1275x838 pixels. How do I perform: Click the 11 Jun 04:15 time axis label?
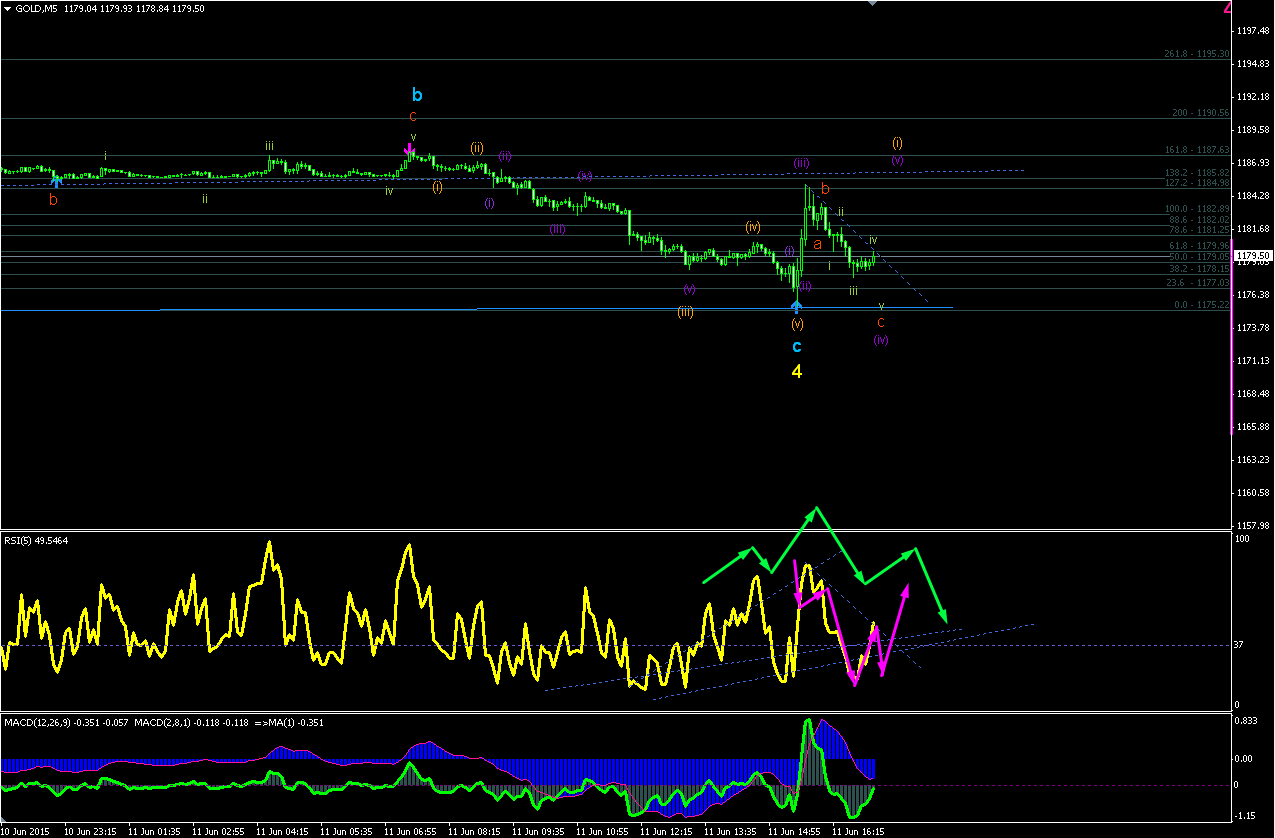[283, 831]
